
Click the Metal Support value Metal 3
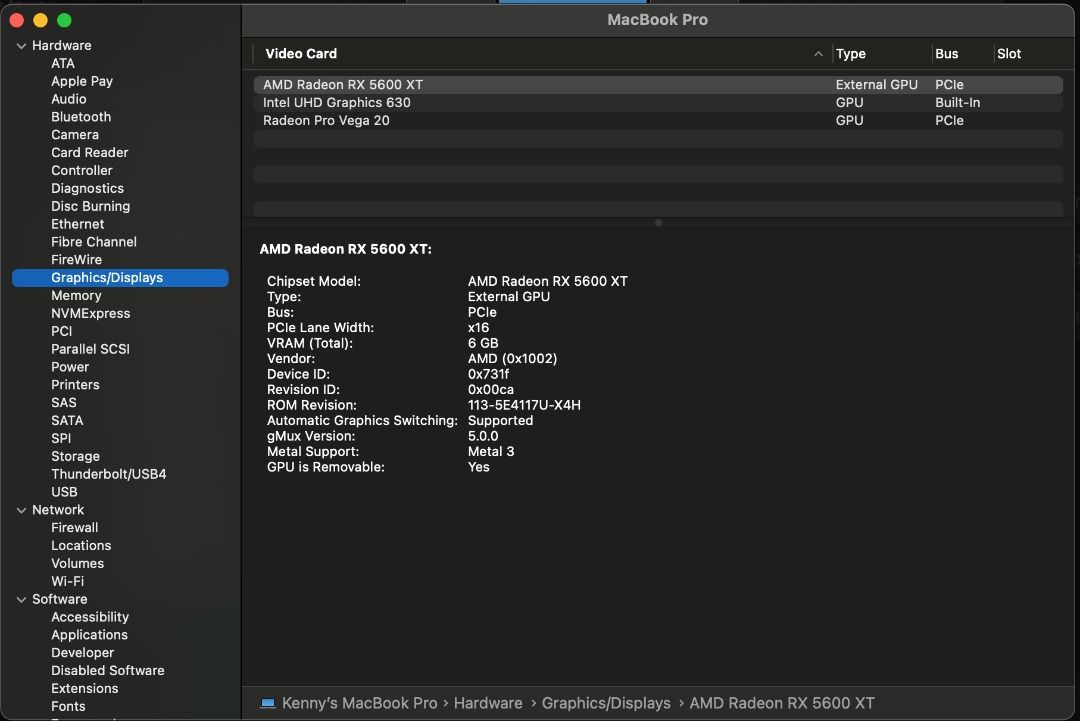click(491, 452)
